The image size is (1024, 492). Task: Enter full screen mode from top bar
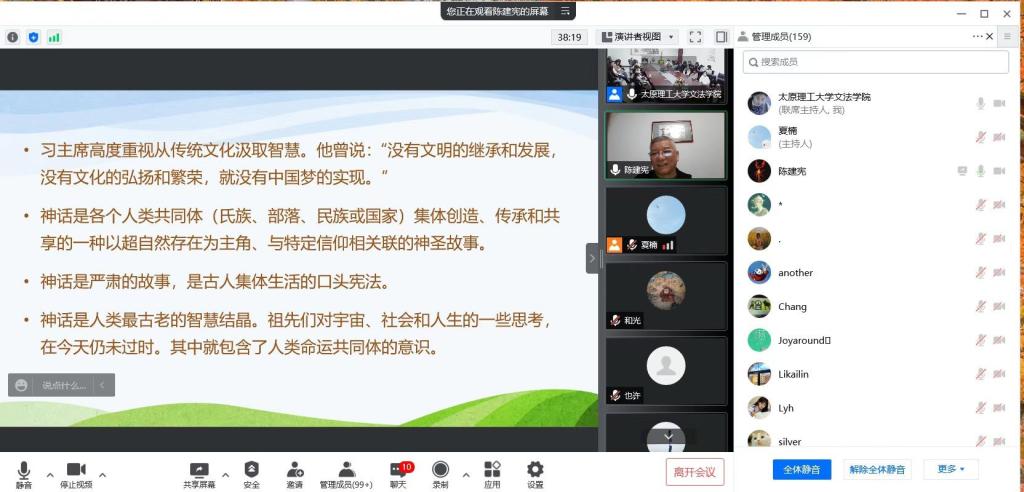(x=695, y=37)
